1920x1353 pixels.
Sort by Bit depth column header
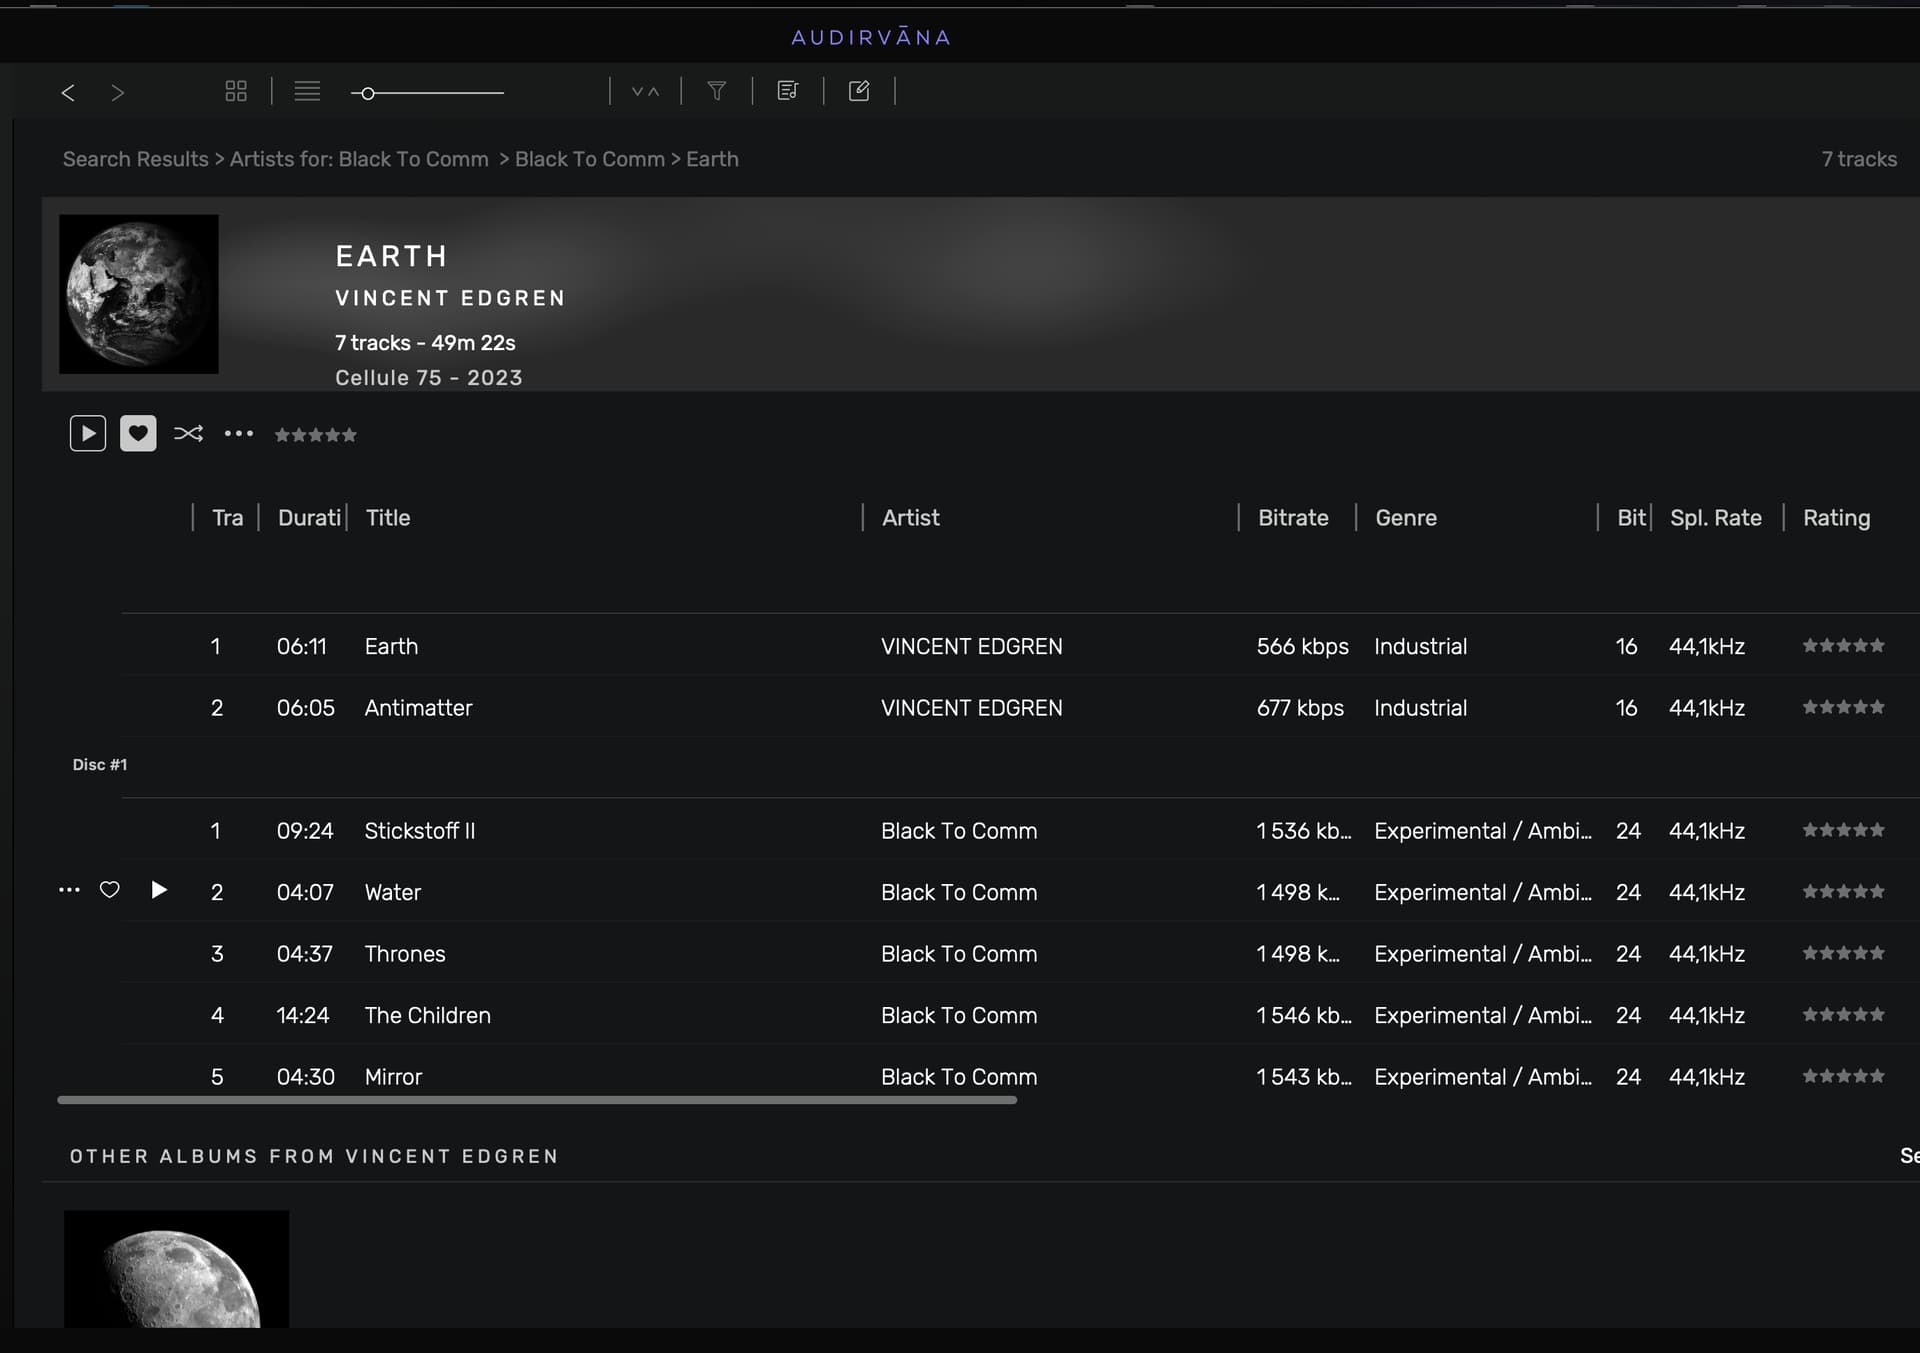(1631, 518)
